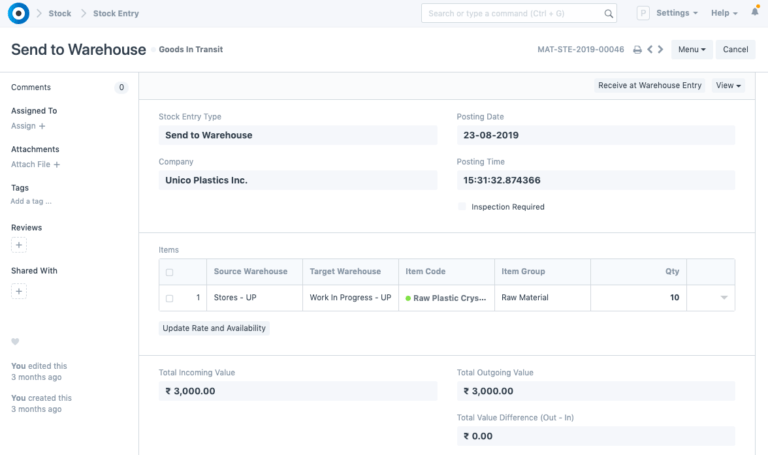The image size is (768, 455).
Task: Expand item row 1 details arrow
Action: coord(724,298)
